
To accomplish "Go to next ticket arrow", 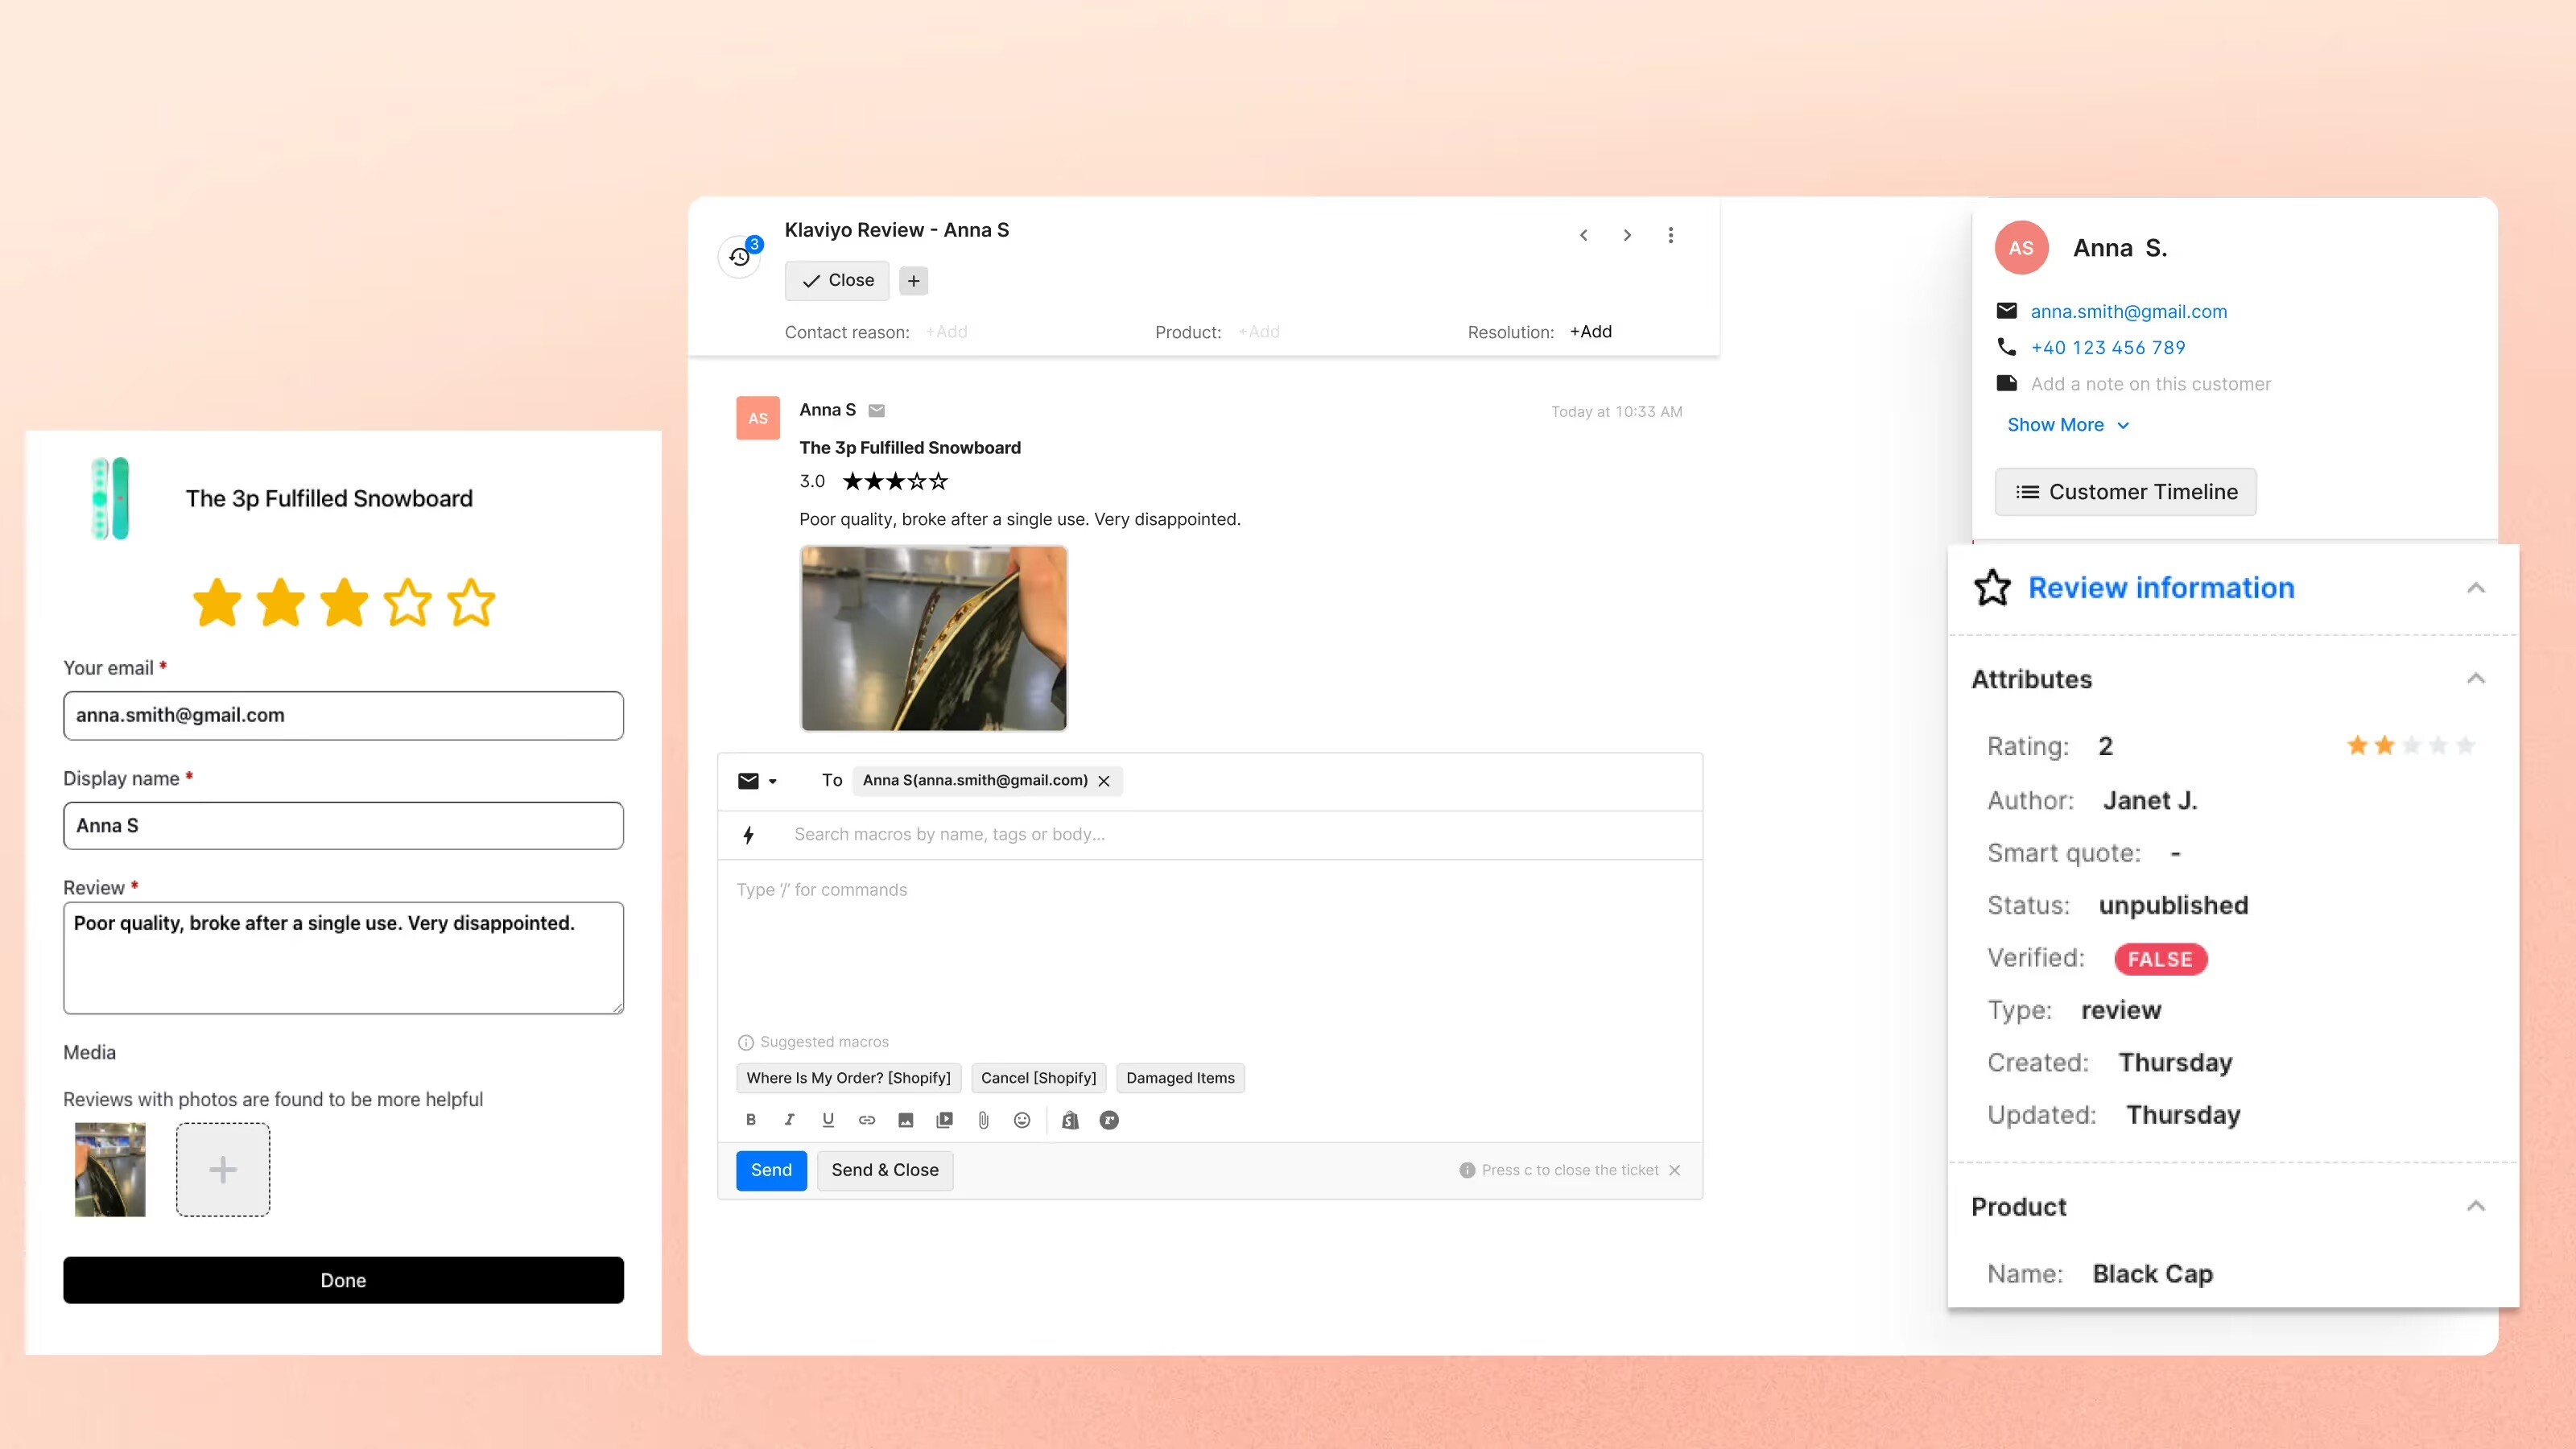I will (1627, 235).
